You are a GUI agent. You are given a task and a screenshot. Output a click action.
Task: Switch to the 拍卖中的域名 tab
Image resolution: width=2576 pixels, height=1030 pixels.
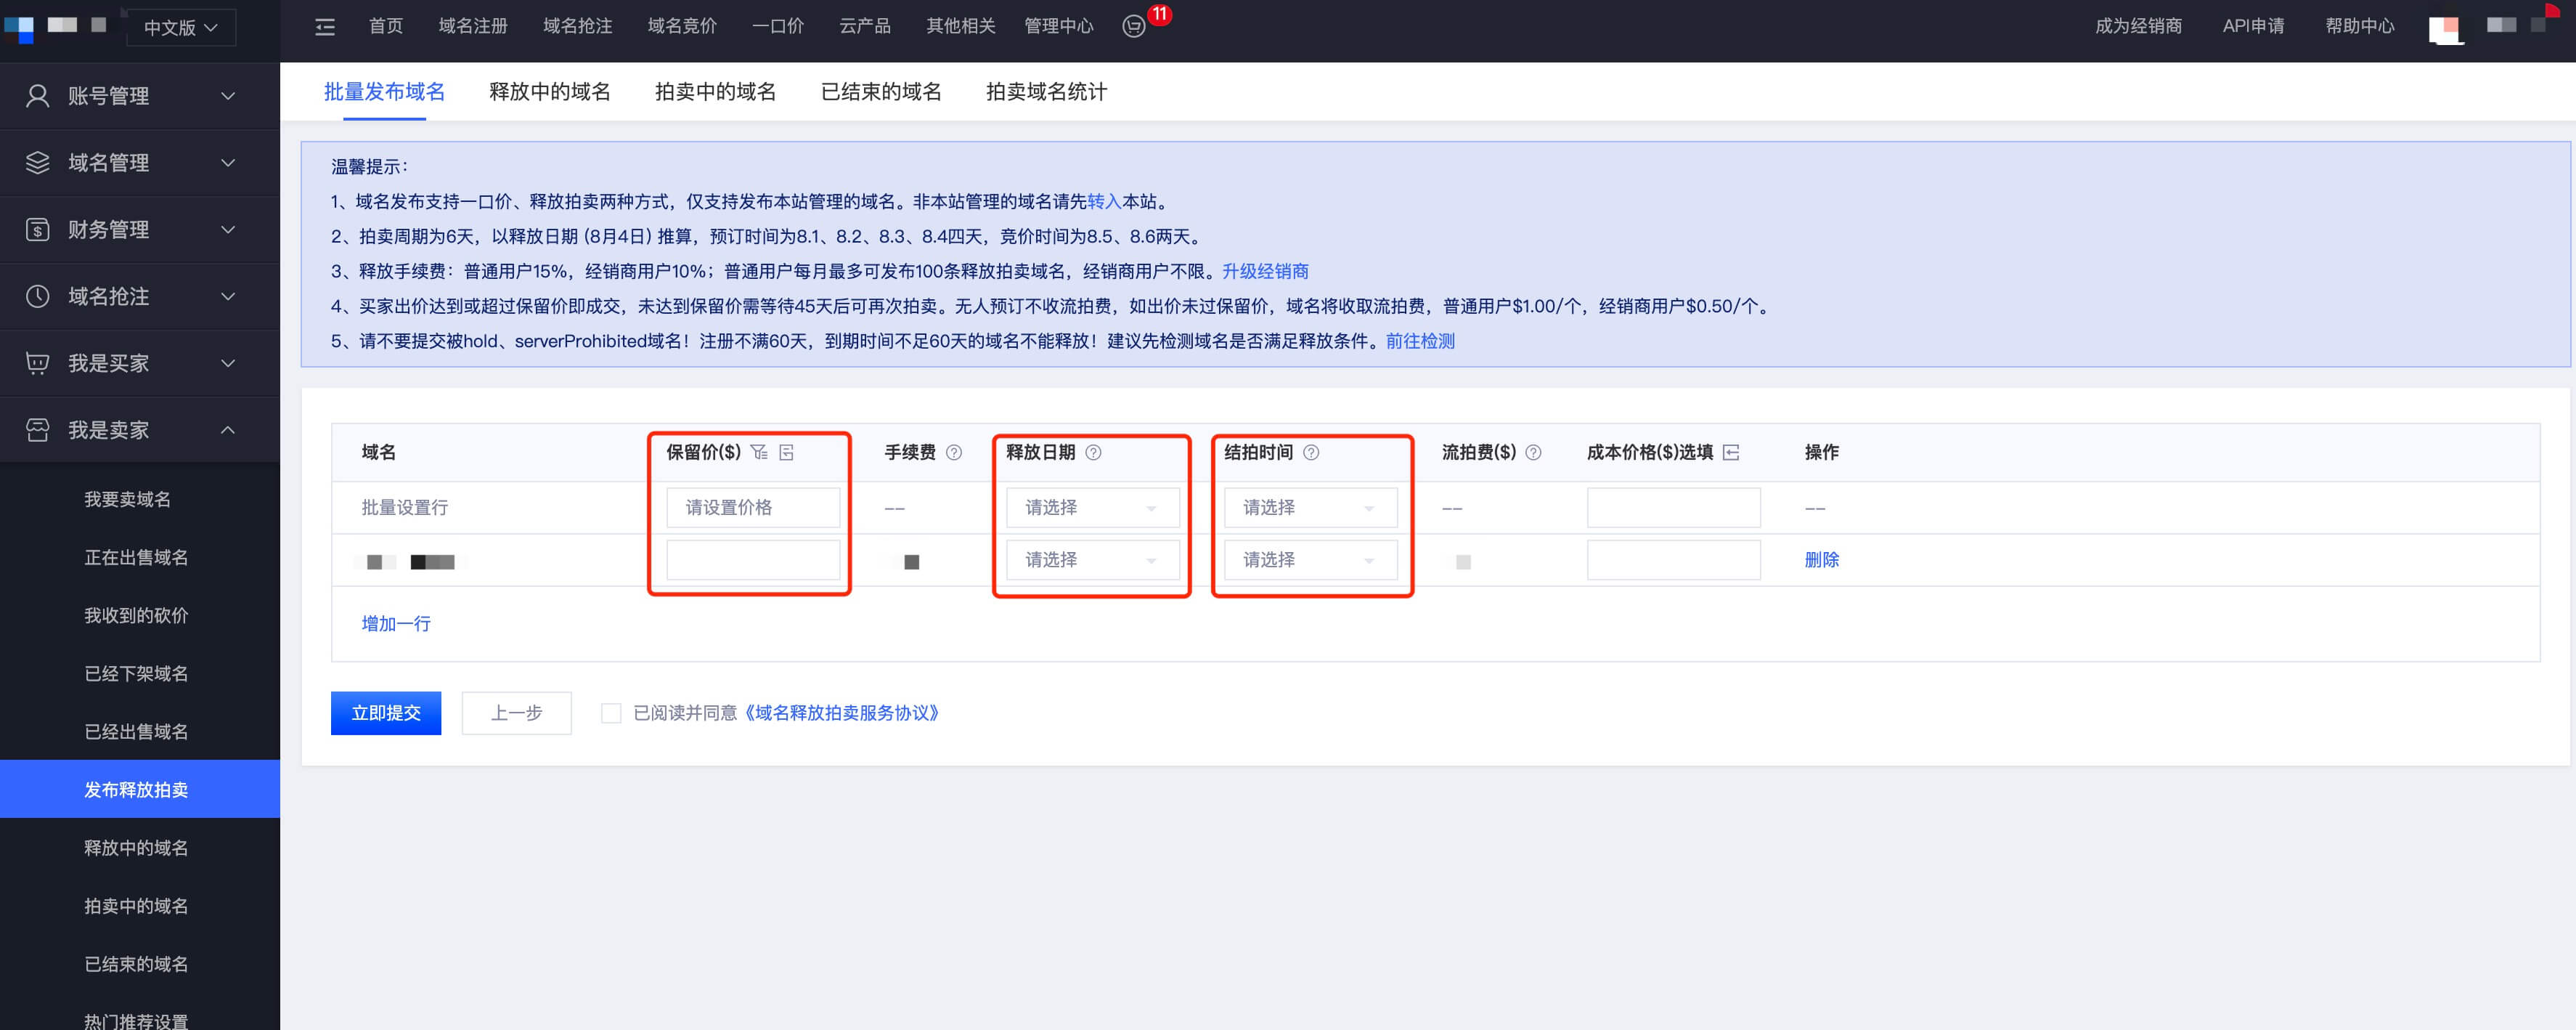point(715,92)
